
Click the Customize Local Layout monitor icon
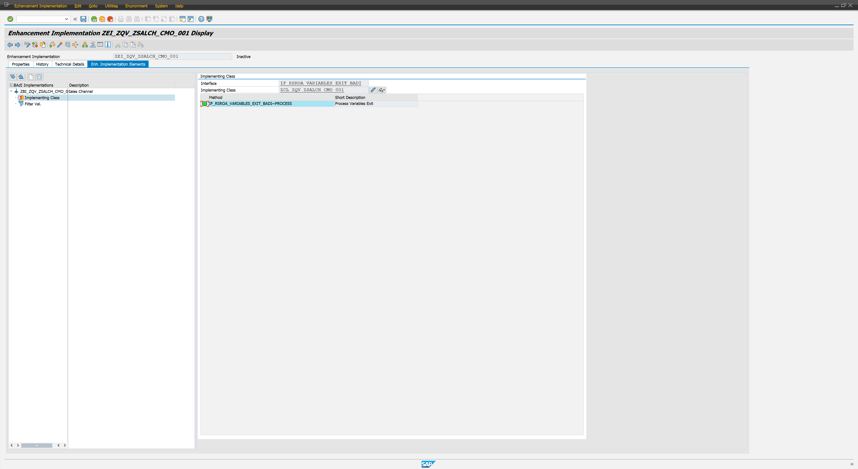[210, 19]
